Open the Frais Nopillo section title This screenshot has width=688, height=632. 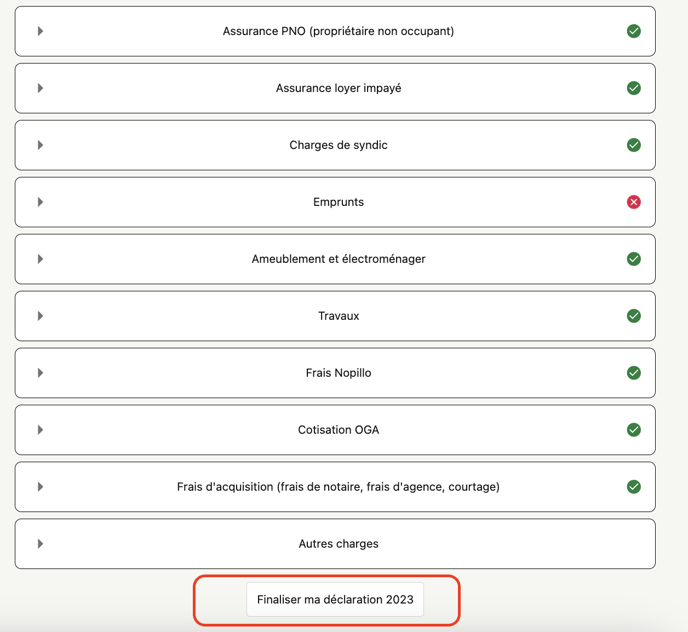click(x=338, y=373)
